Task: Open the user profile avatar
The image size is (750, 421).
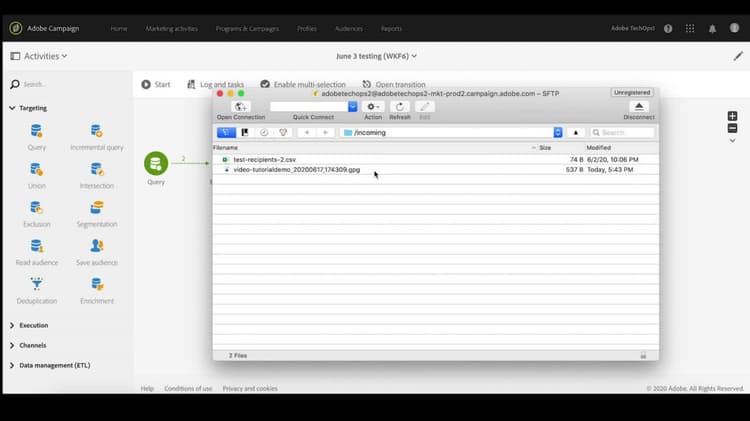Action: [734, 28]
